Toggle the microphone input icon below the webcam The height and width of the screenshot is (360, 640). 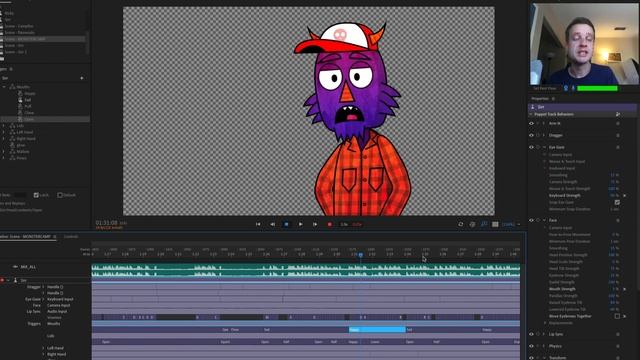tap(573, 88)
